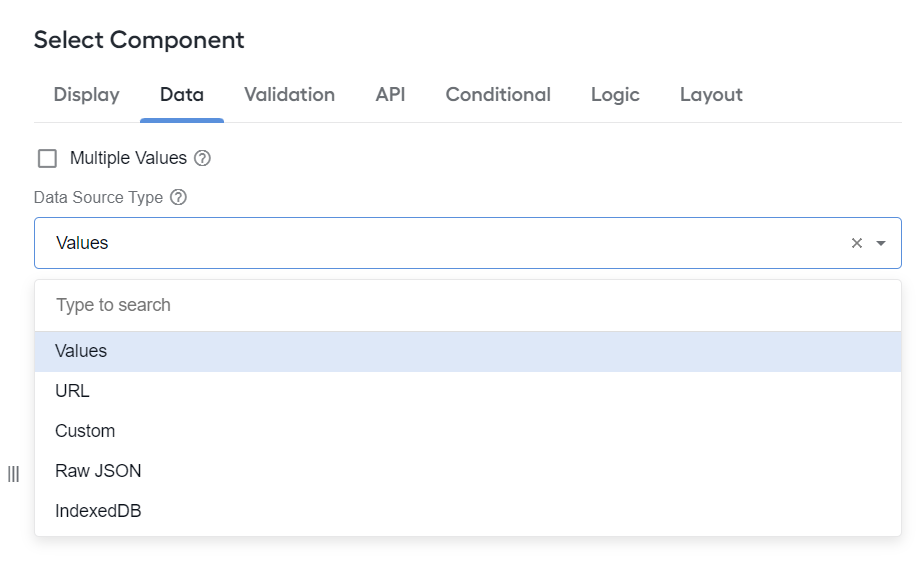Pick Raw JSON from the list
This screenshot has width=919, height=561.
point(468,471)
